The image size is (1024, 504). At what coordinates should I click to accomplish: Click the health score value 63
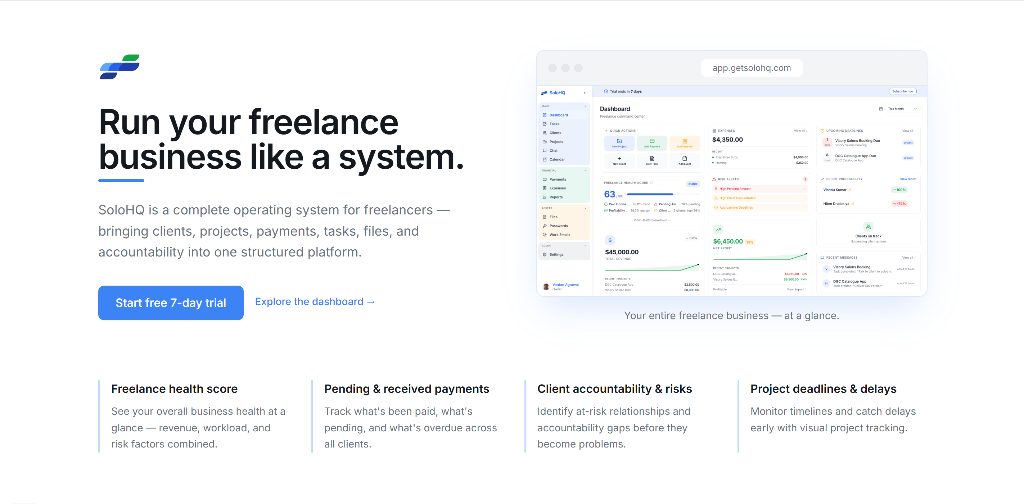click(x=609, y=195)
